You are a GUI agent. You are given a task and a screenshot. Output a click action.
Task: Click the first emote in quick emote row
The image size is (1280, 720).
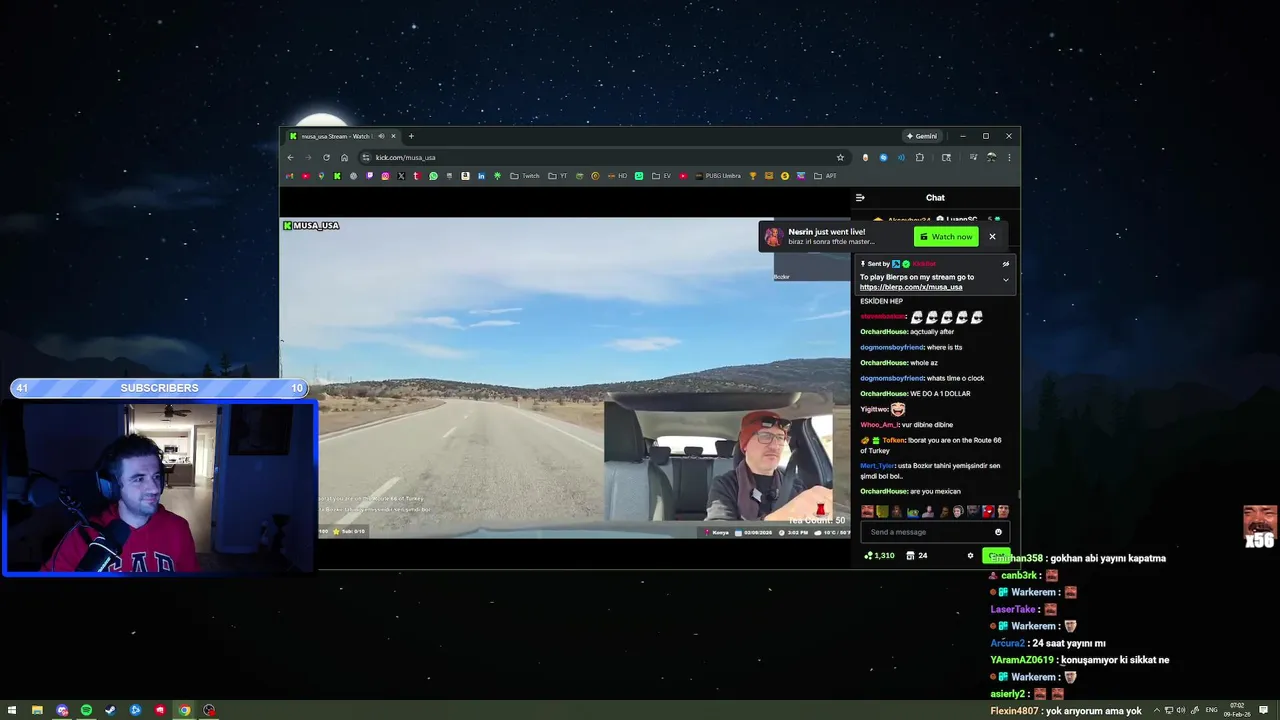[867, 511]
